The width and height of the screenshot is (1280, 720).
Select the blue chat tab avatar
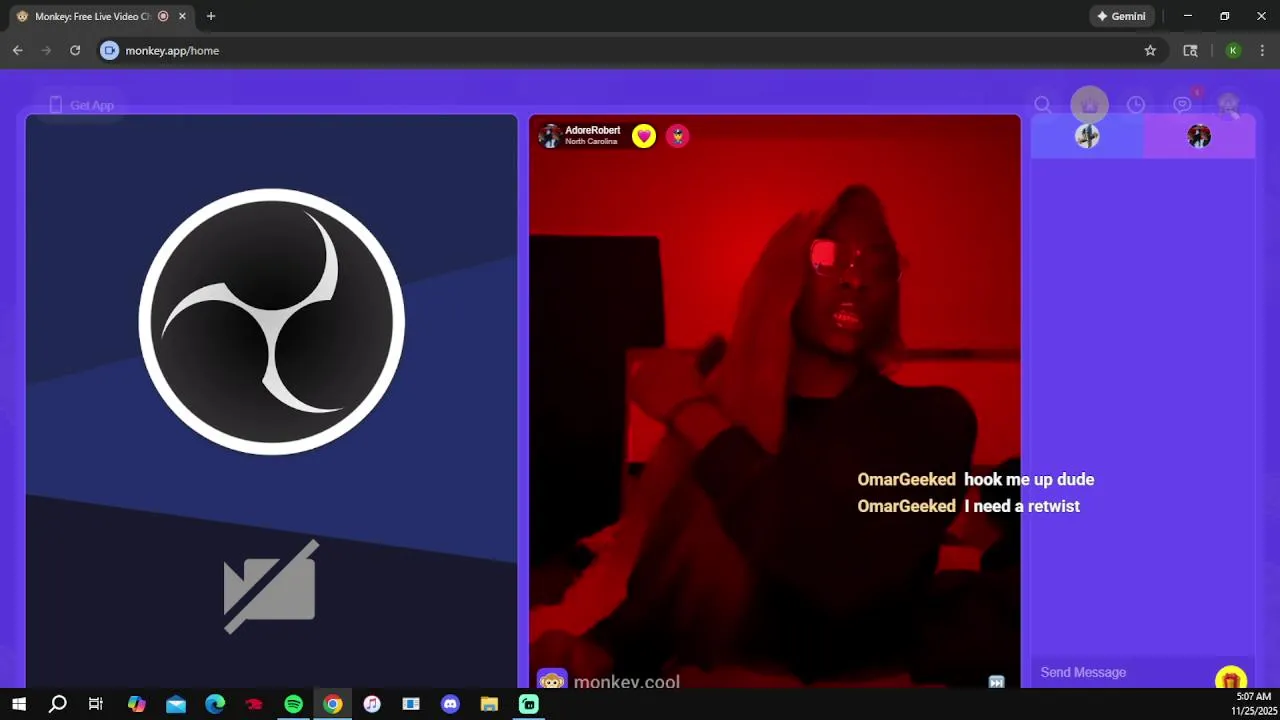(1087, 136)
